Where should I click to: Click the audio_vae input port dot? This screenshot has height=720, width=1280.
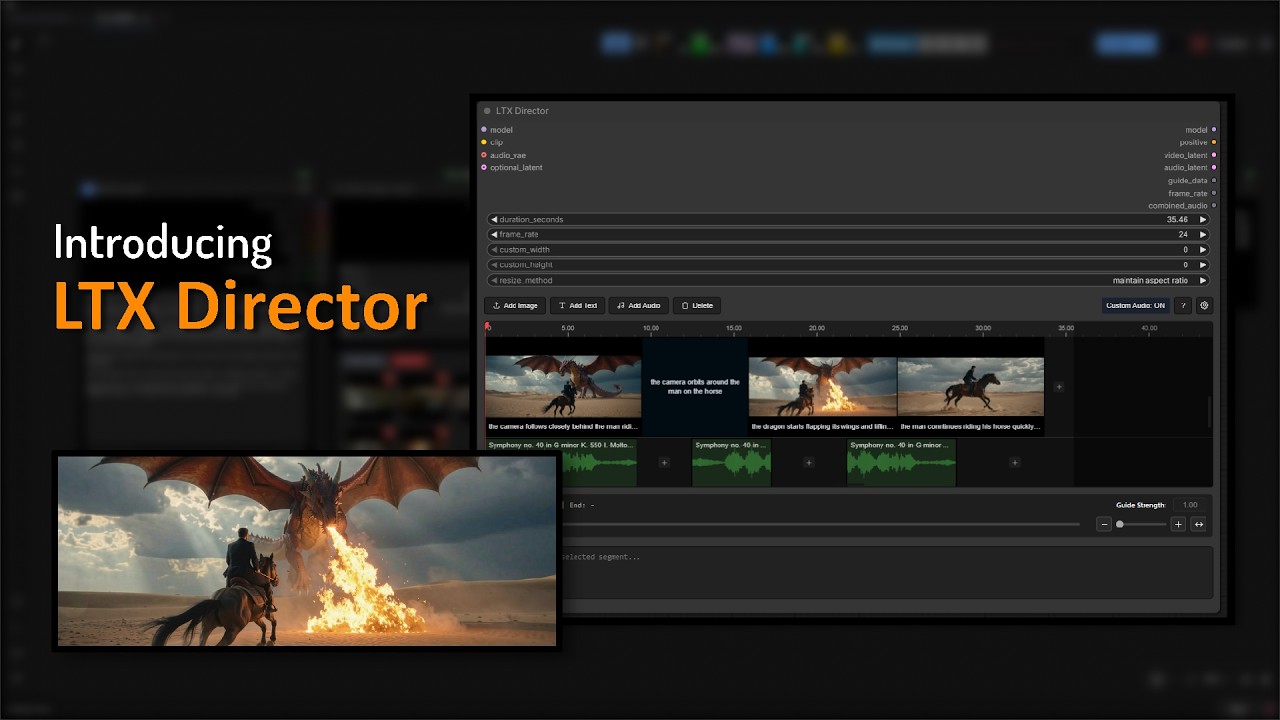click(484, 155)
